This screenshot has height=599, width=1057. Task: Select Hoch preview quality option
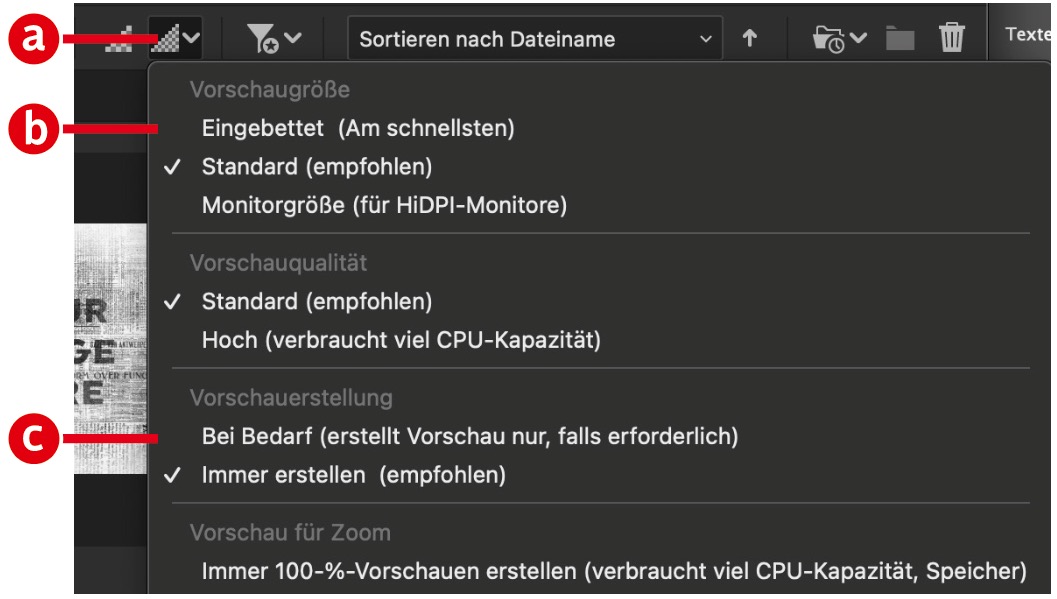tap(400, 340)
